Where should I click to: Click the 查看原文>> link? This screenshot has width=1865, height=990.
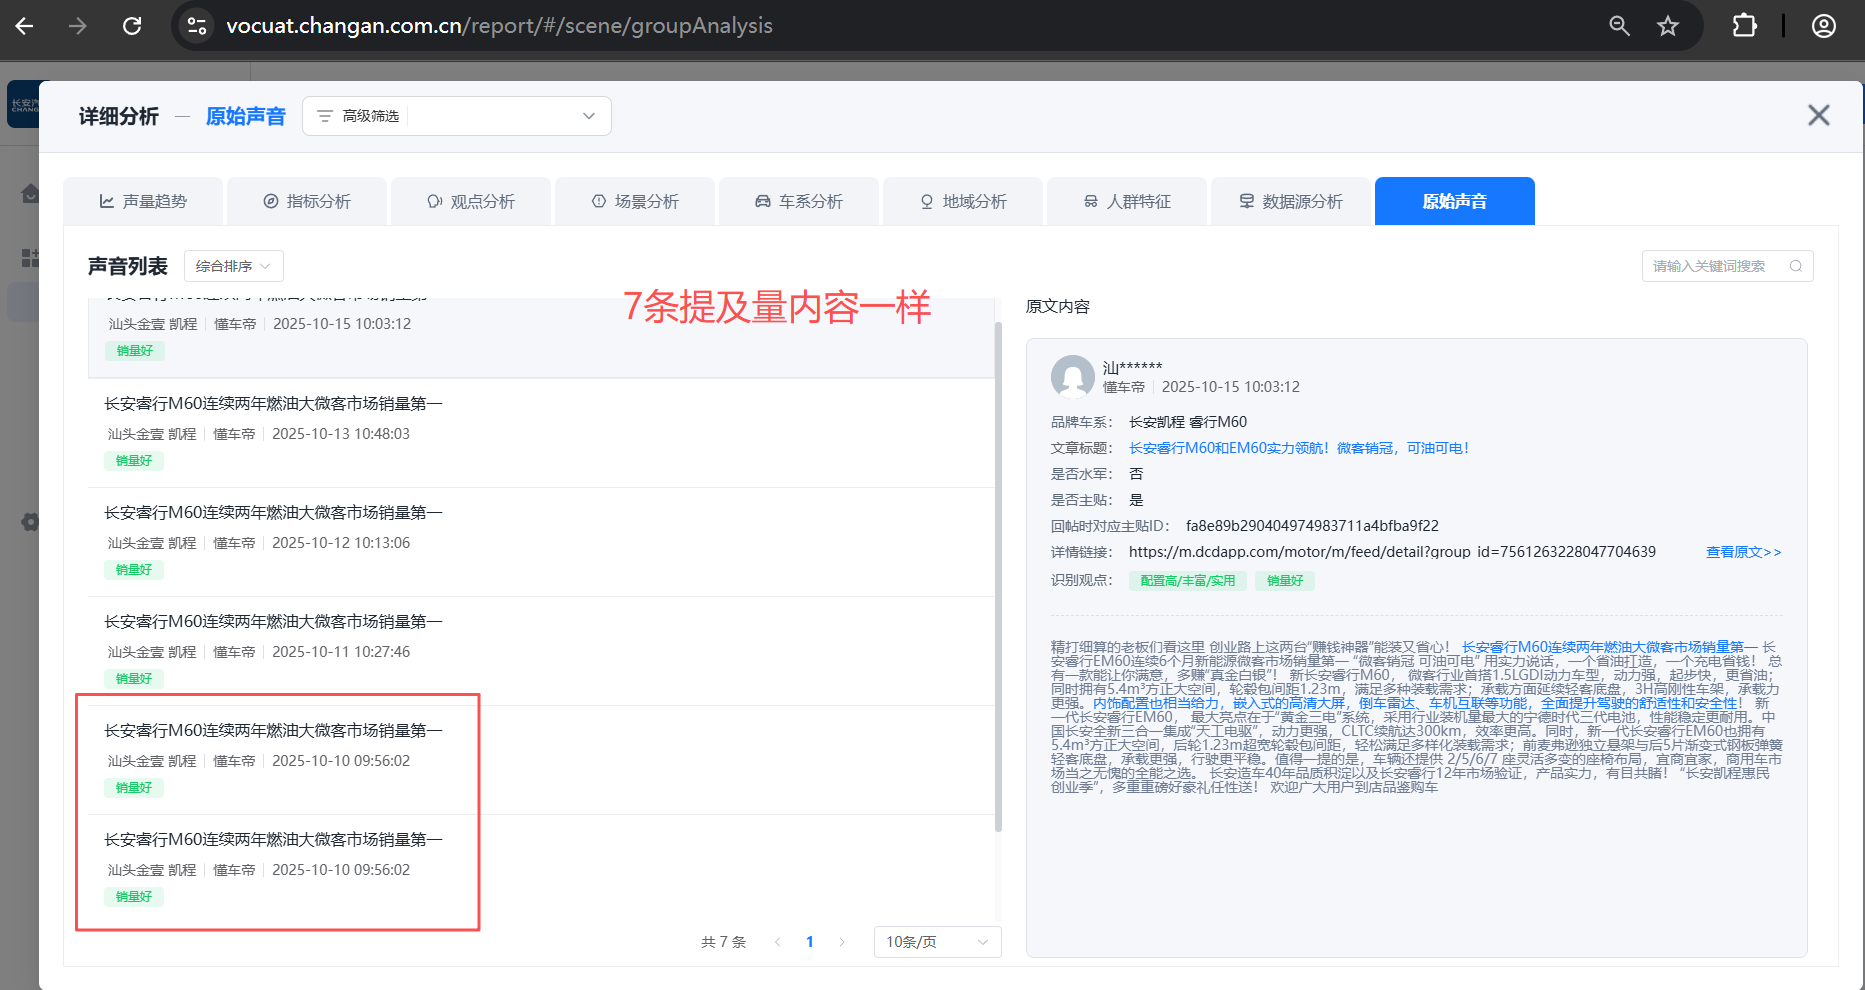click(x=1743, y=551)
